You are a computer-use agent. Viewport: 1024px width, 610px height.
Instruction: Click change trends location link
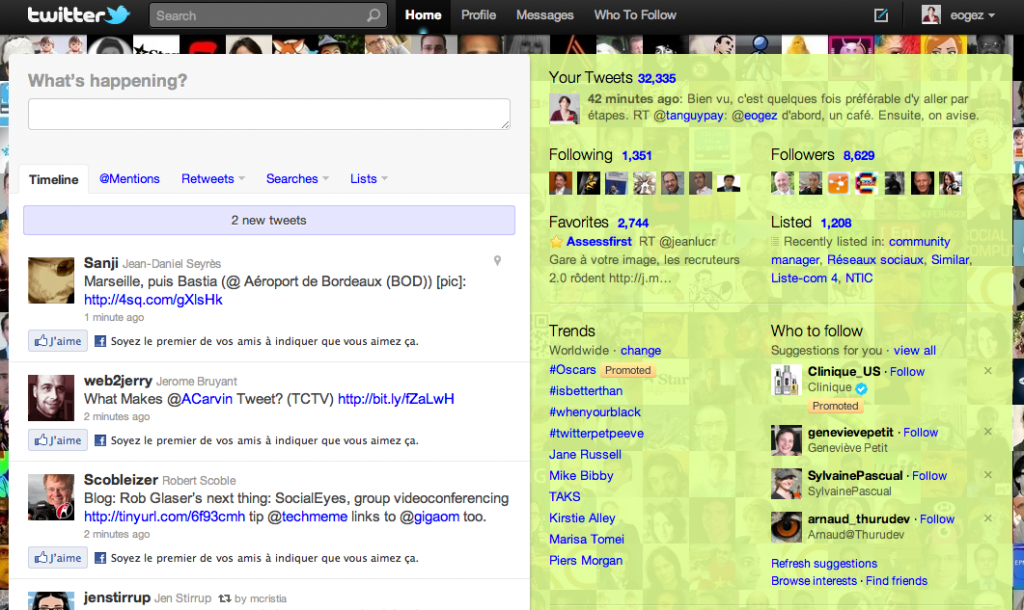point(641,350)
